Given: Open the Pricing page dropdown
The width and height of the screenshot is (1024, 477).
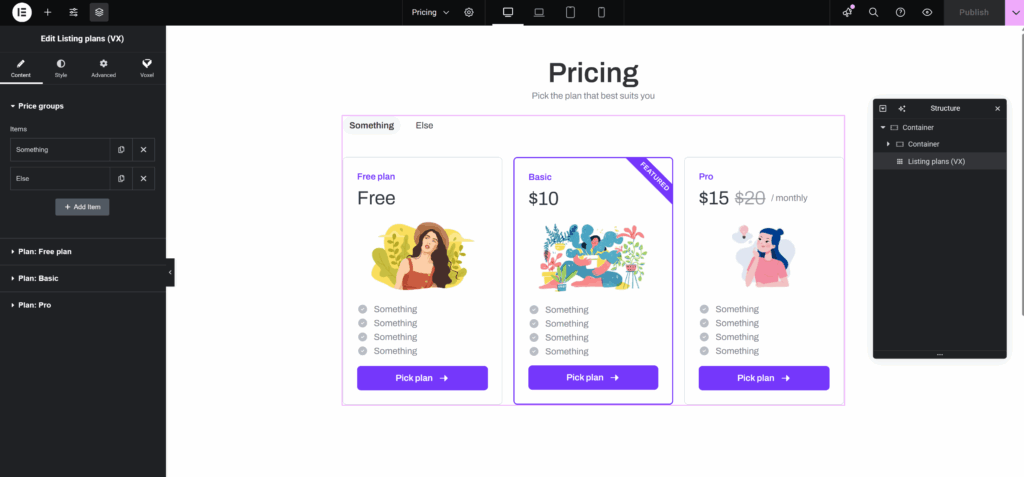Looking at the screenshot, I should (x=431, y=12).
